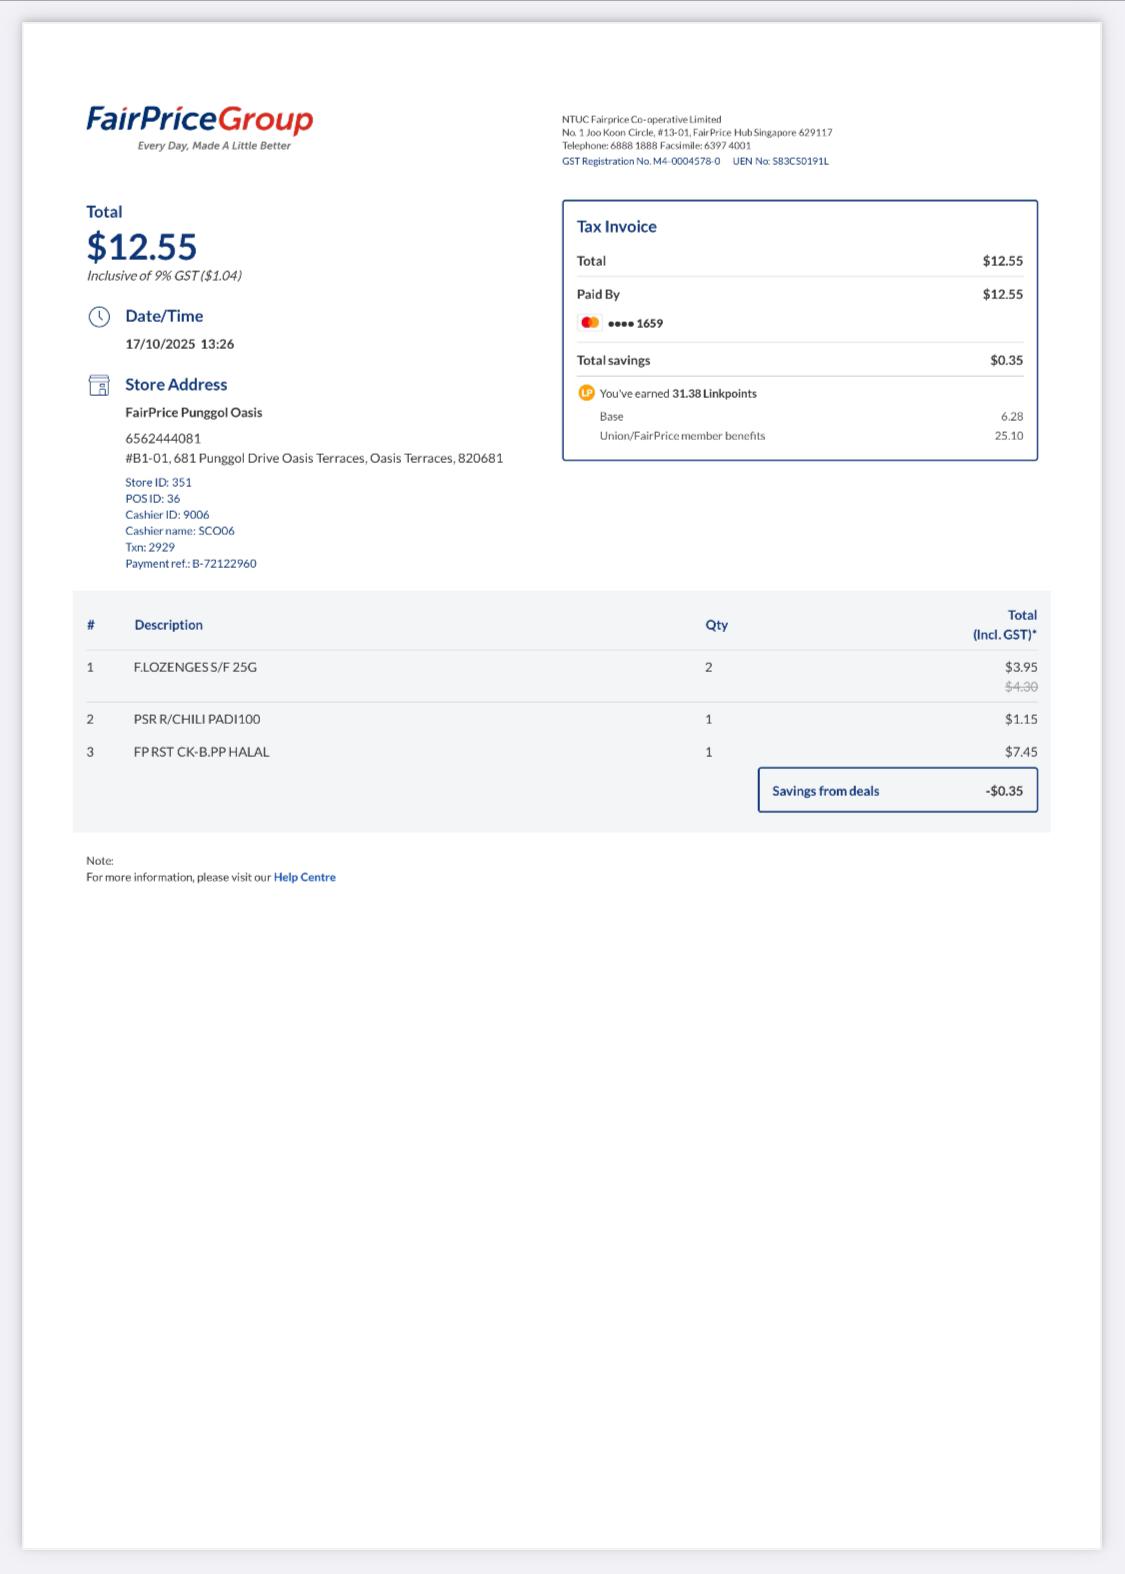Click the Base Linkpoints value 6.28
The width and height of the screenshot is (1125, 1574).
(1012, 416)
